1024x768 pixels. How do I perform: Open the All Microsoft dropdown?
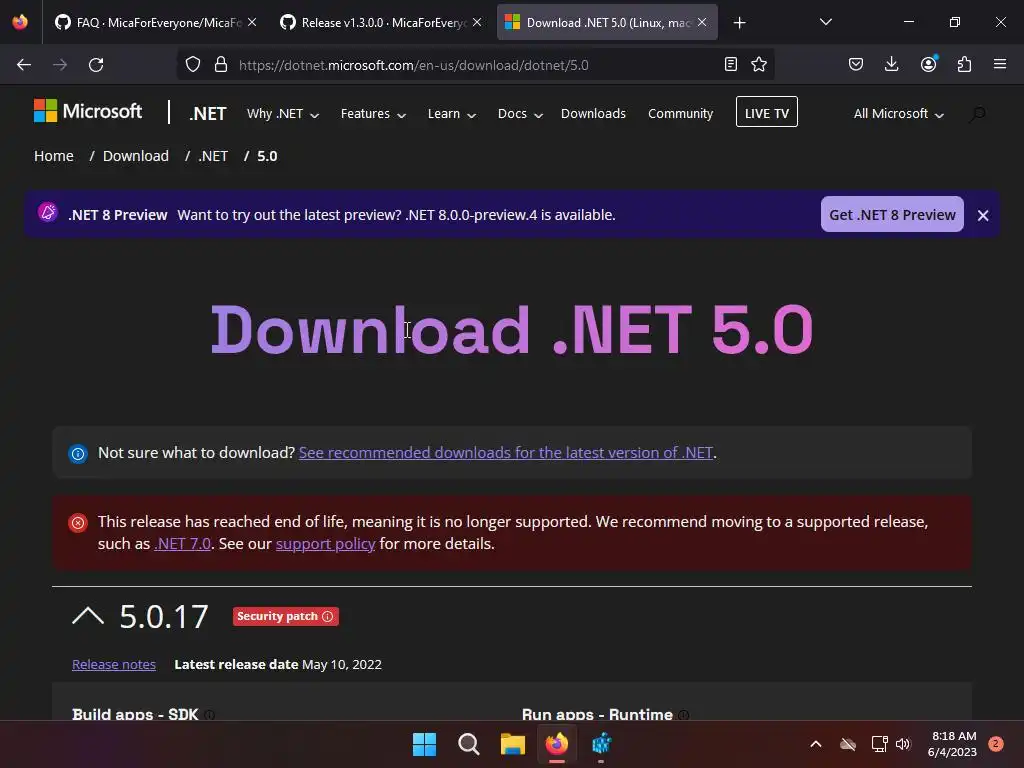click(898, 114)
